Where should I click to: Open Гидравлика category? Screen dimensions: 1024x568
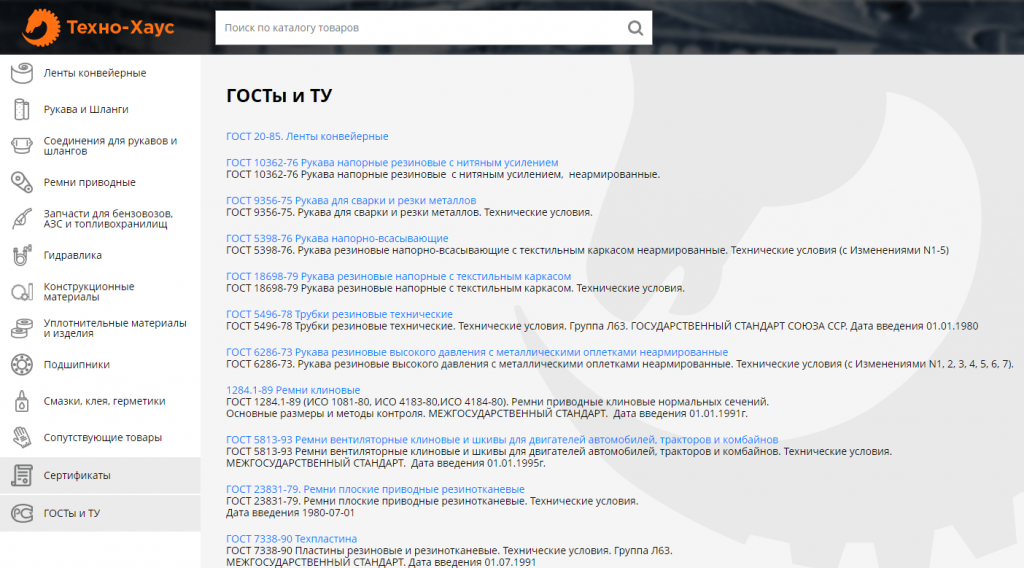(x=72, y=255)
